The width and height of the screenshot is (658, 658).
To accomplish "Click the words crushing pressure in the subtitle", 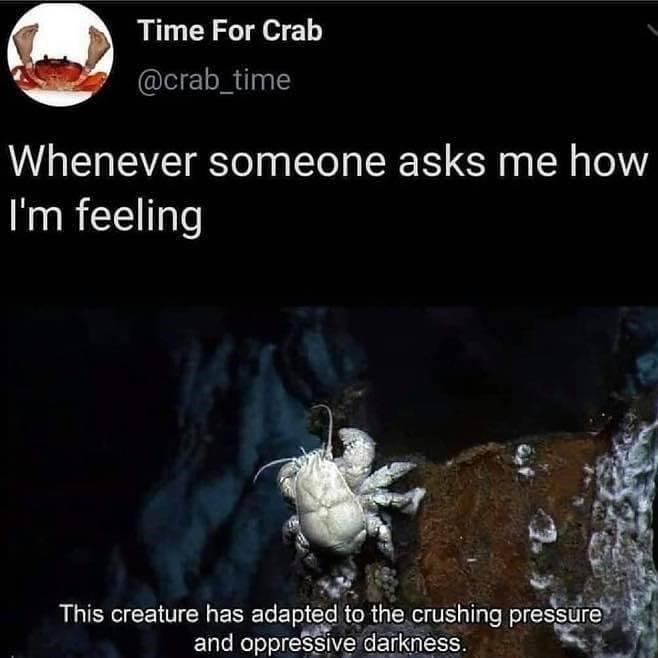I will [x=506, y=615].
